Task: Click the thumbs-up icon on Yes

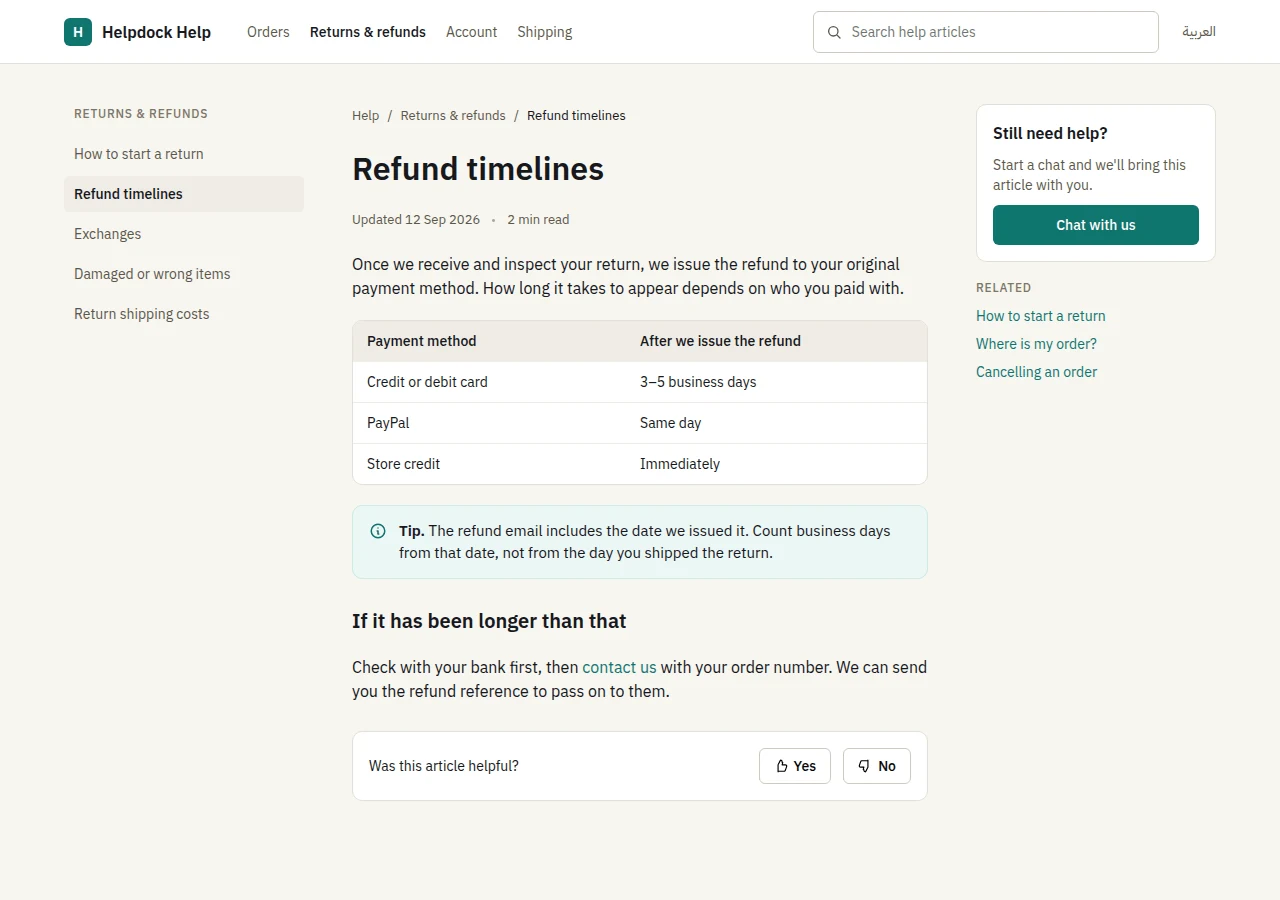Action: point(782,766)
